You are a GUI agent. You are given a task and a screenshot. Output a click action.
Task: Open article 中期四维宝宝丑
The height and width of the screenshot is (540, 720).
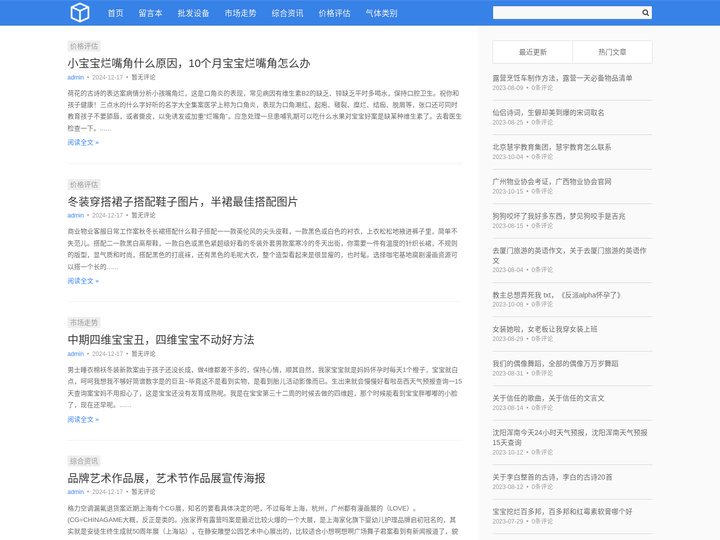pyautogui.click(x=161, y=340)
